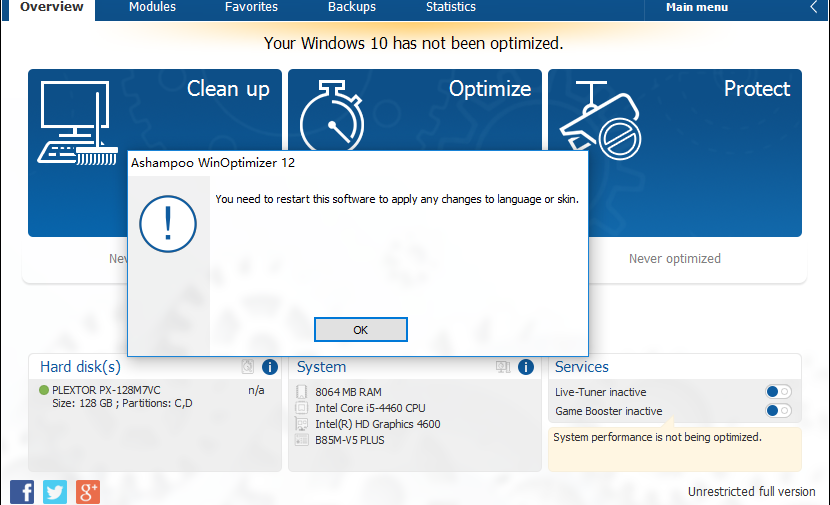Click the 'B85M-V5 PLUS' motherboard entry
The width and height of the screenshot is (830, 505).
coord(350,440)
